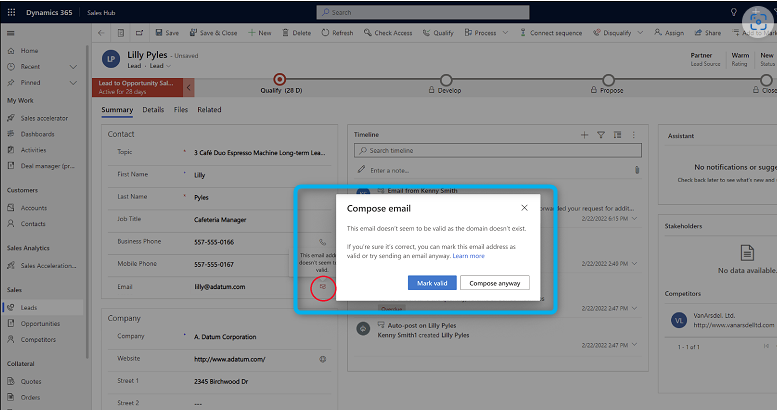Expand the Pinned section in sidebar
This screenshot has height=410, width=777.
(x=74, y=82)
